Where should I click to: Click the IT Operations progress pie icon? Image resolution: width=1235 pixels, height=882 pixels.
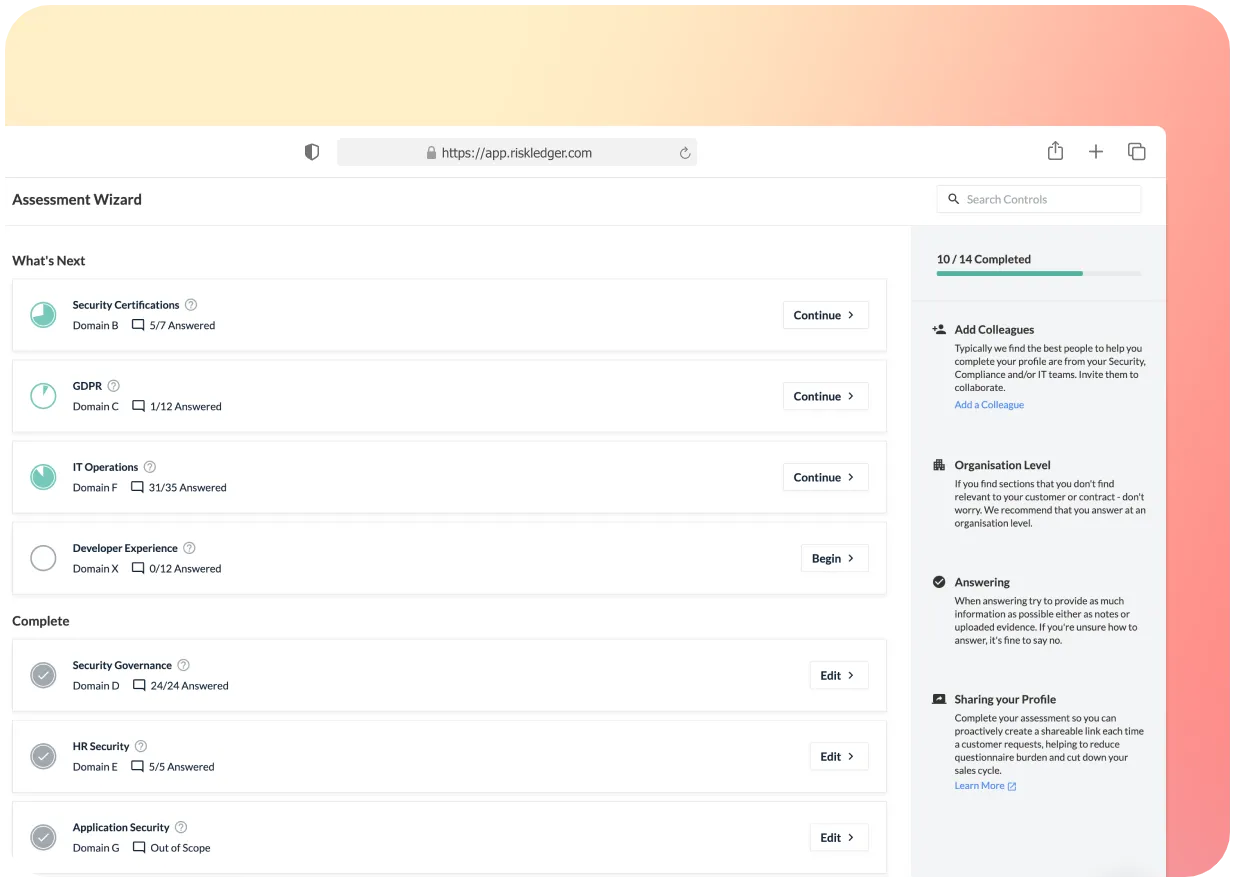coord(43,477)
